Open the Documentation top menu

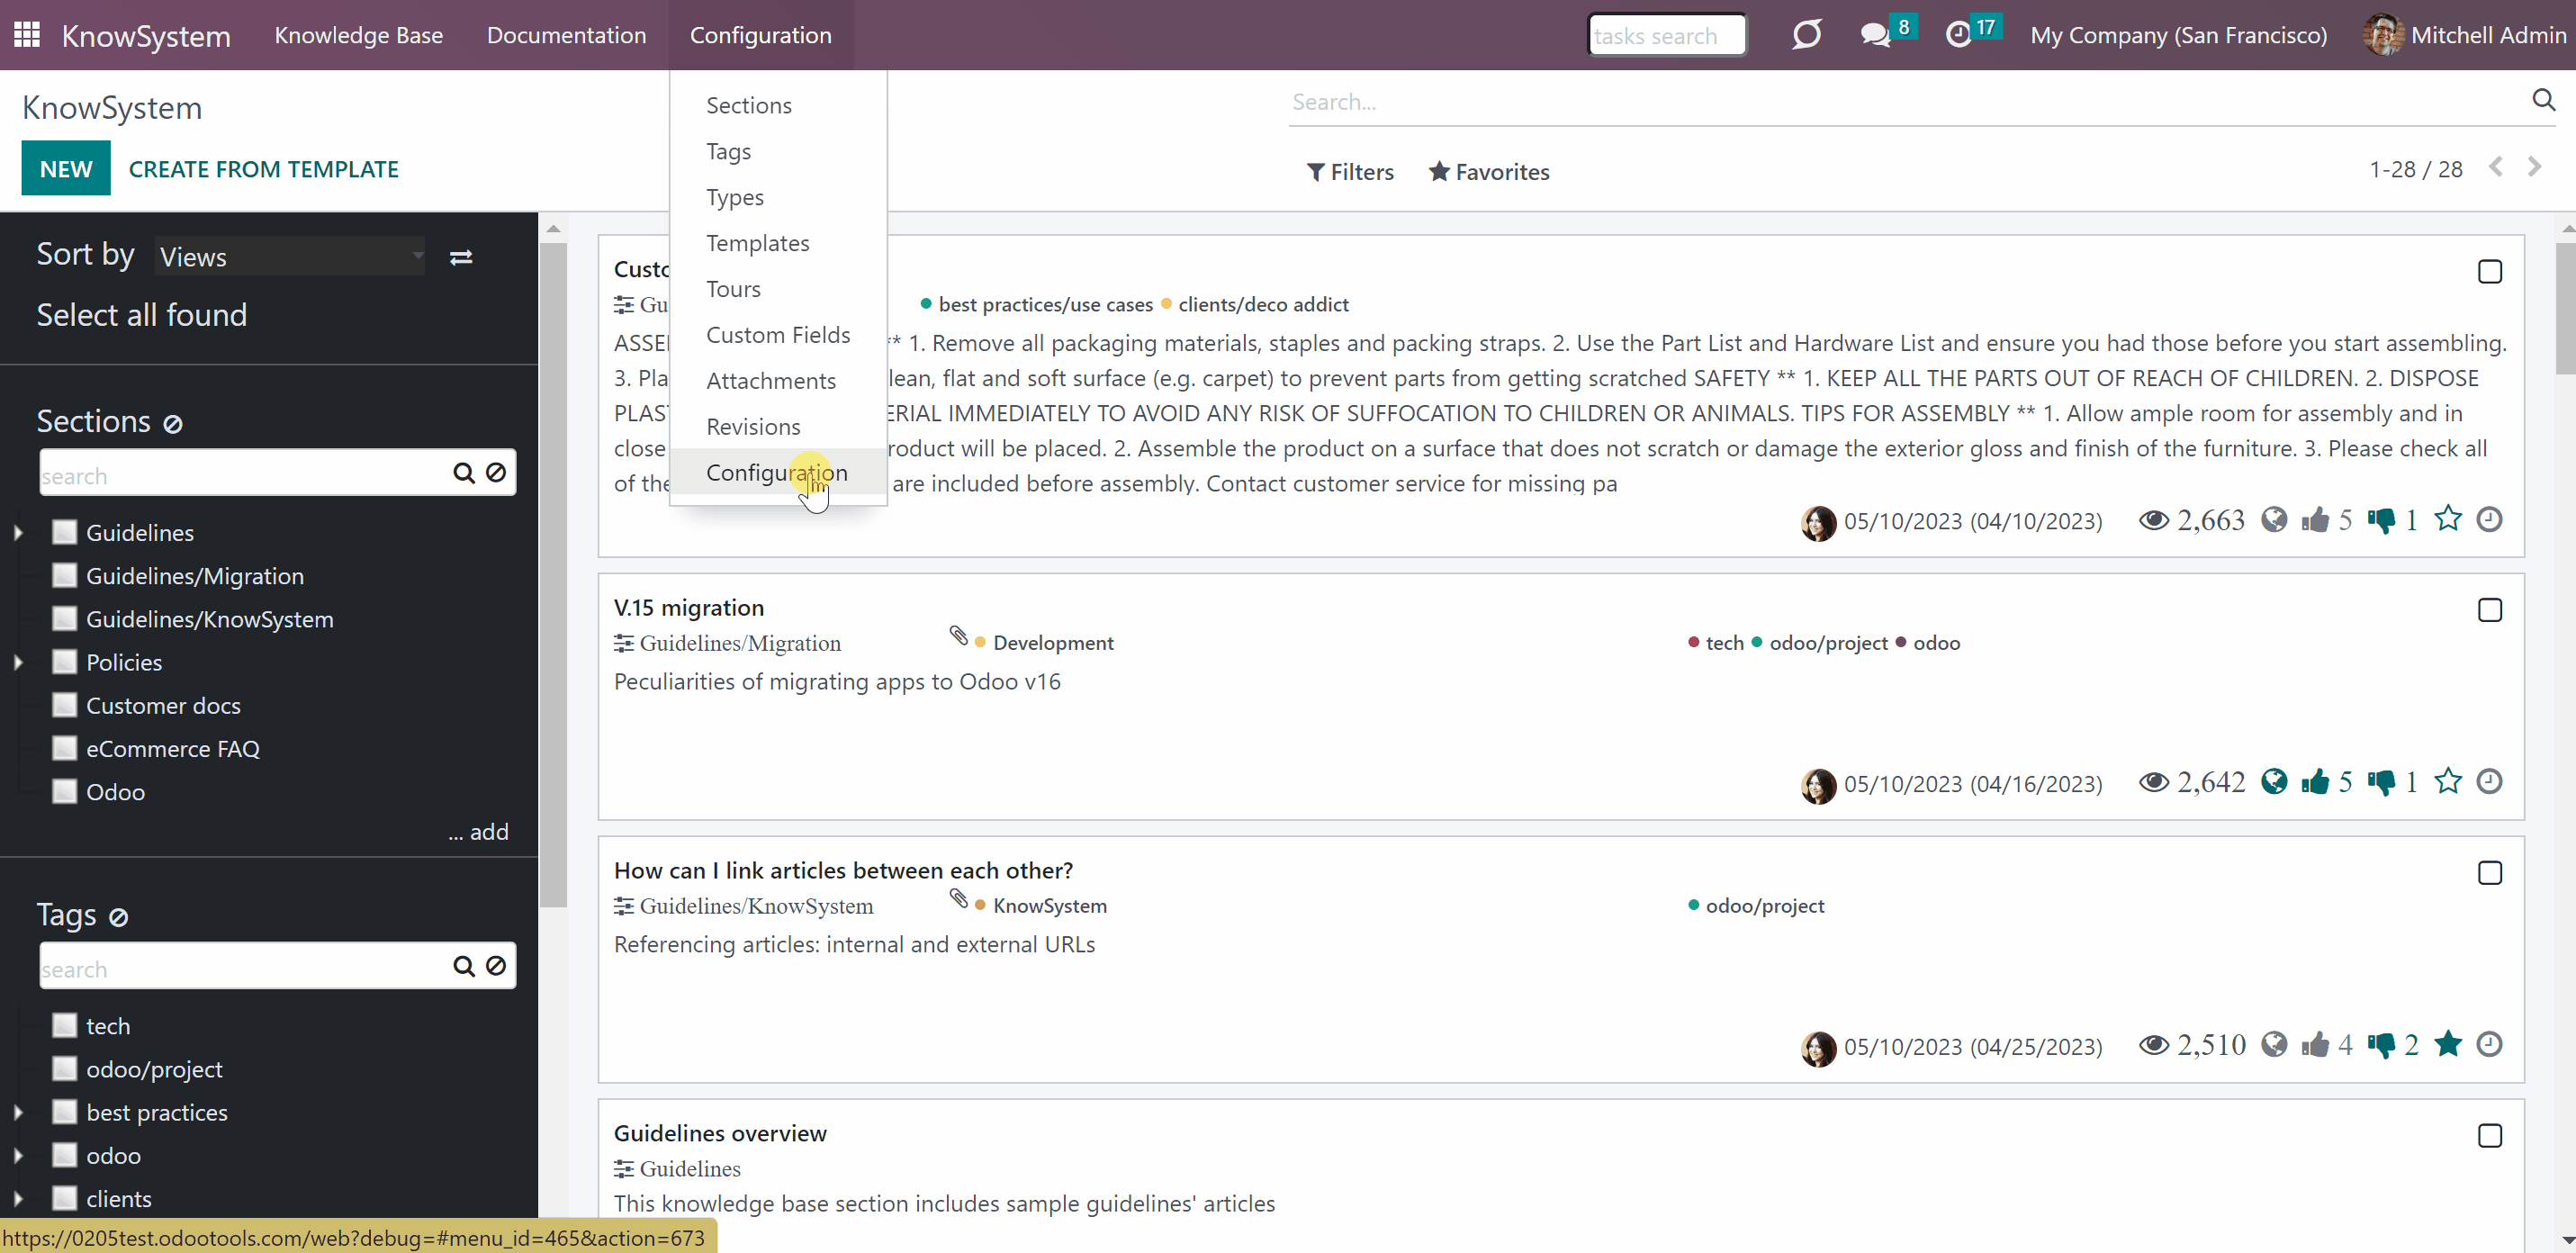566,35
